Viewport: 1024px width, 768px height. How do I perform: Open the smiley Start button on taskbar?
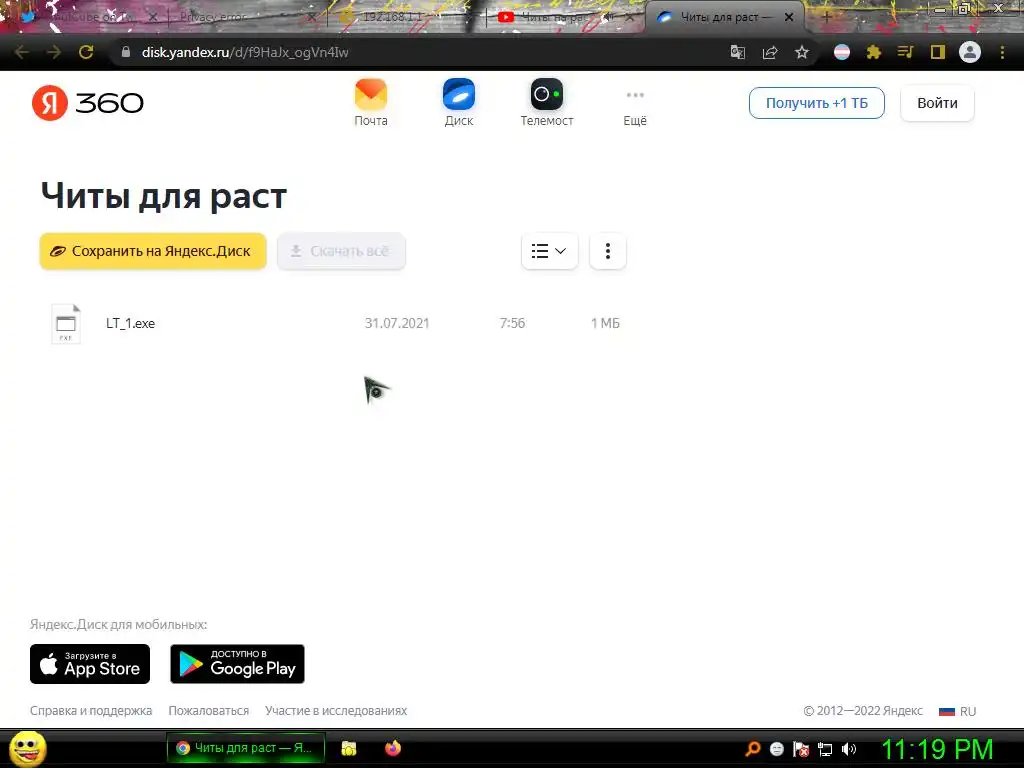click(27, 748)
